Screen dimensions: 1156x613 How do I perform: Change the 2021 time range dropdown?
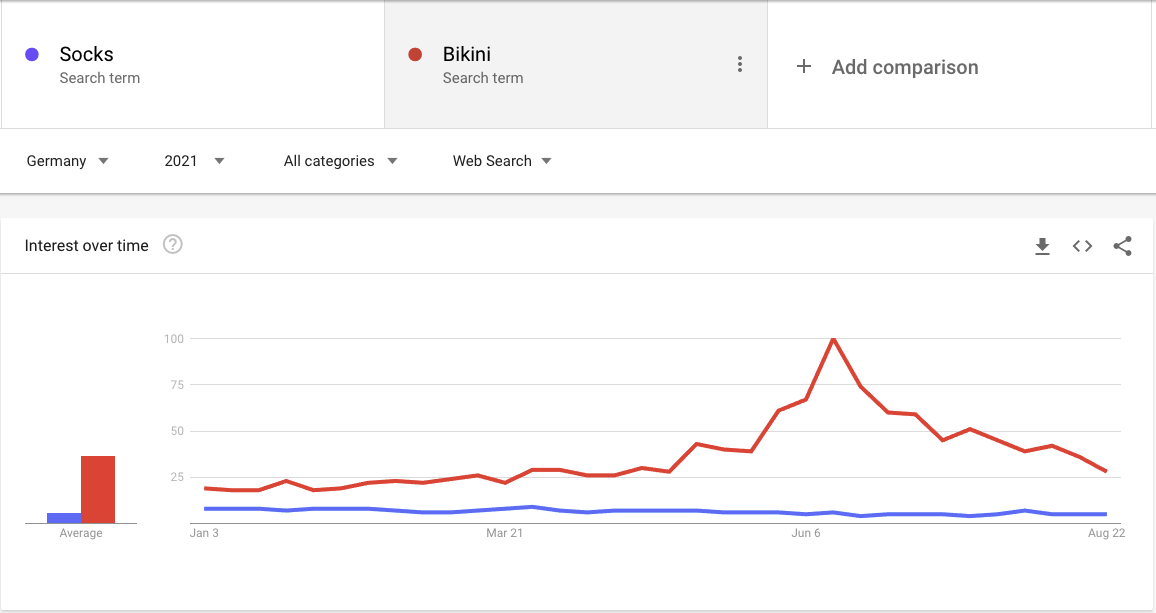tap(195, 161)
